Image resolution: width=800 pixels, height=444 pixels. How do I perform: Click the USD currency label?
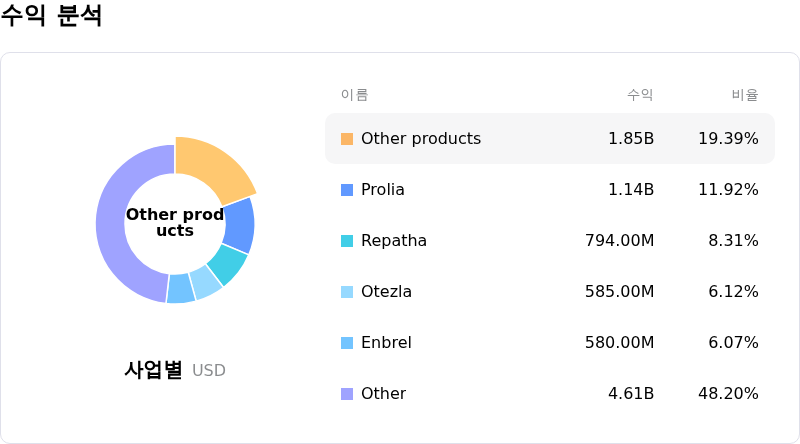tap(209, 371)
